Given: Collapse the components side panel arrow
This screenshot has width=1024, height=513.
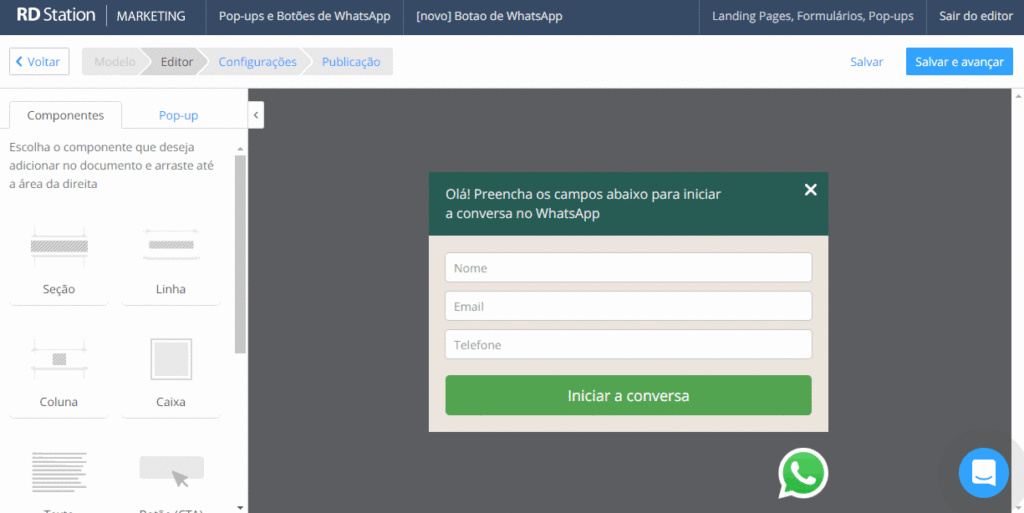Looking at the screenshot, I should pyautogui.click(x=256, y=115).
